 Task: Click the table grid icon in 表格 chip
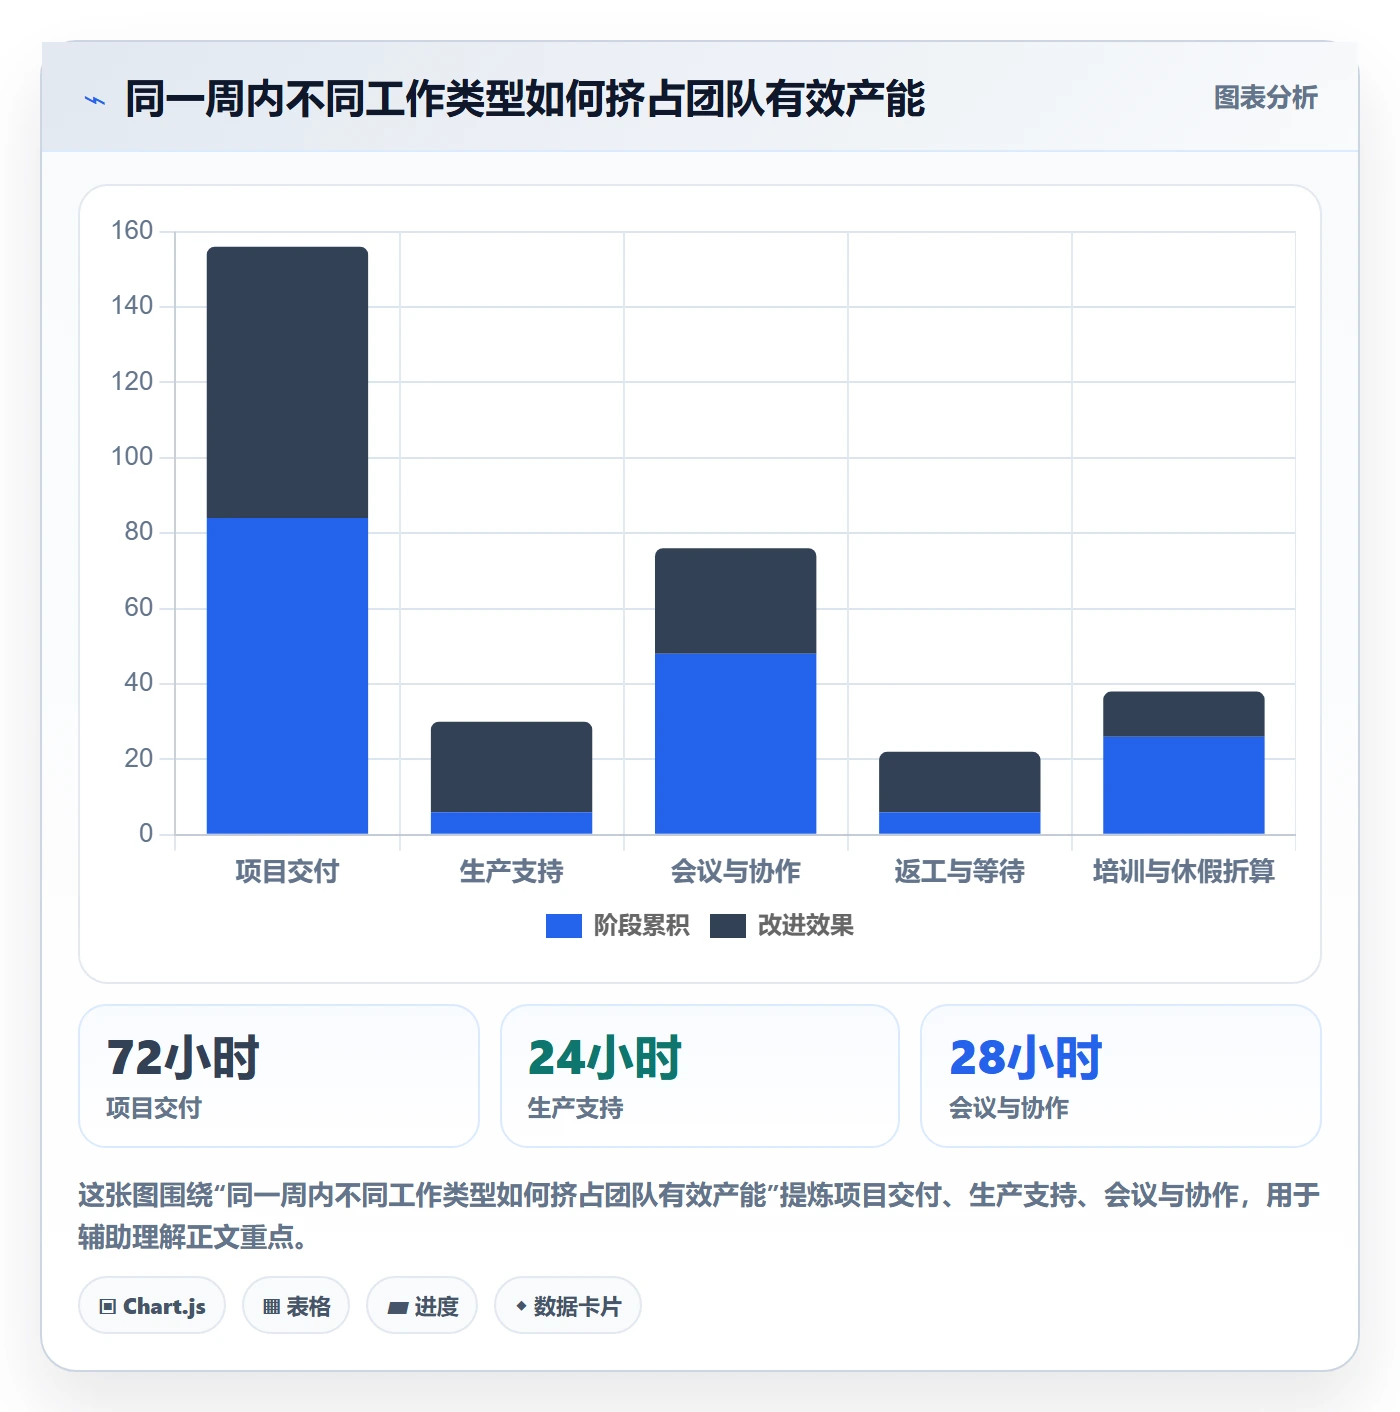271,1307
